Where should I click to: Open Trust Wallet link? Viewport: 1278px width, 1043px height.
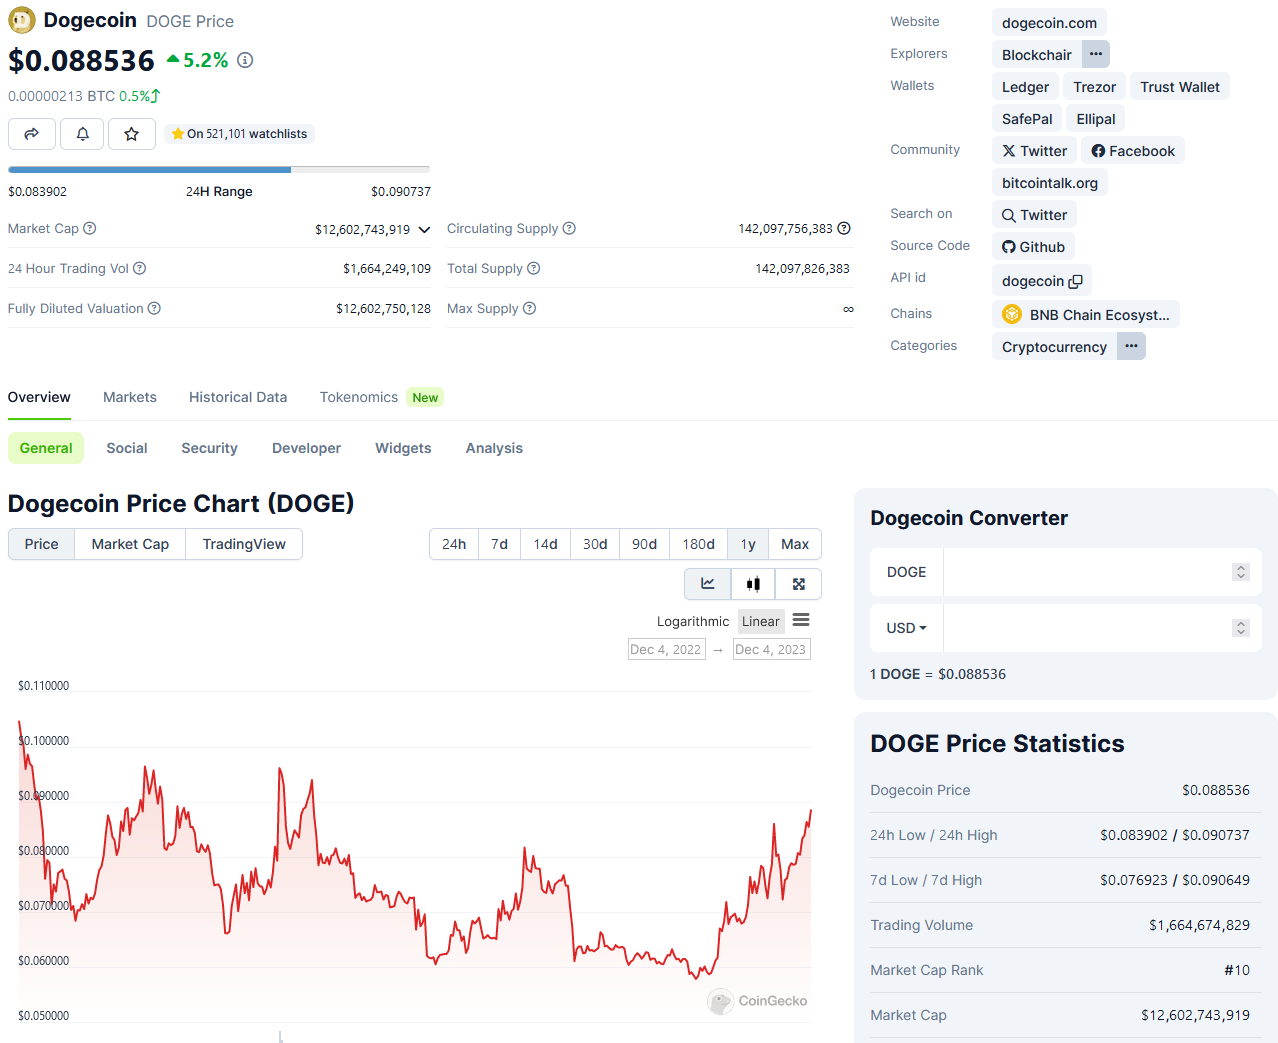[1180, 87]
